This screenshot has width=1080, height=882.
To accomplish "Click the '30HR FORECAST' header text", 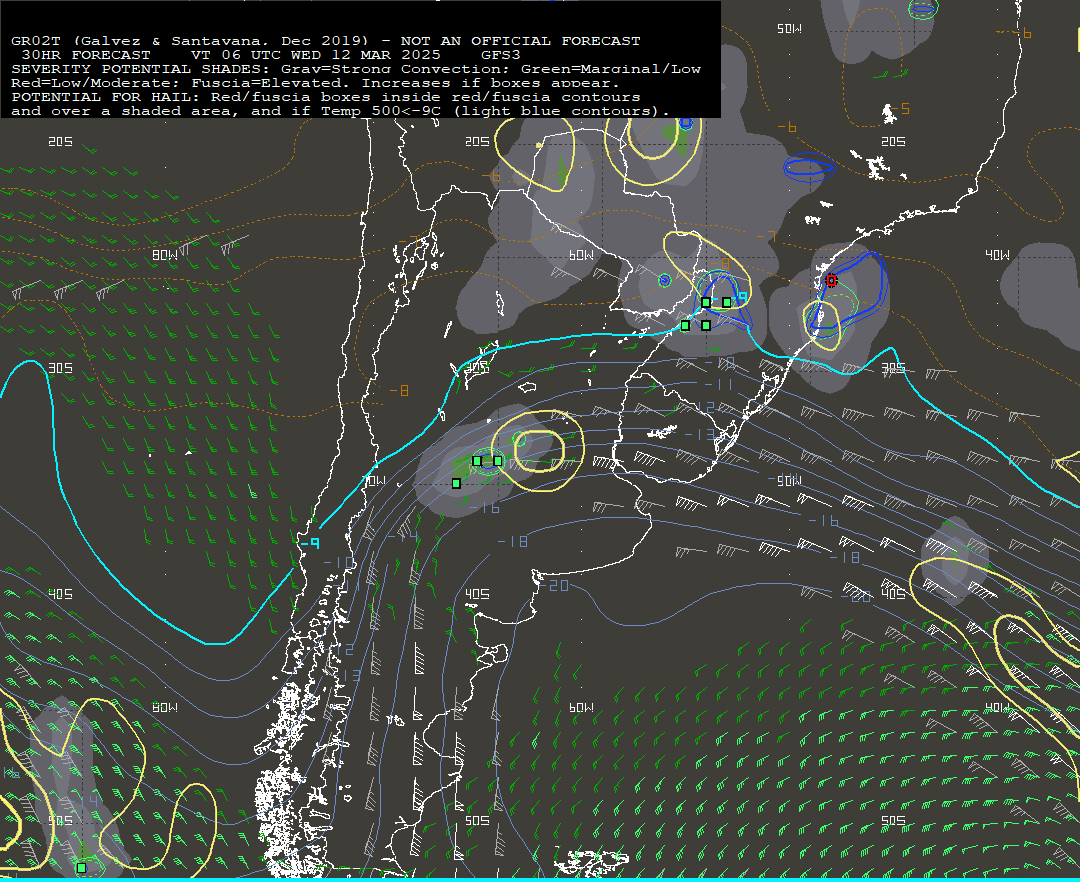I will (x=86, y=55).
